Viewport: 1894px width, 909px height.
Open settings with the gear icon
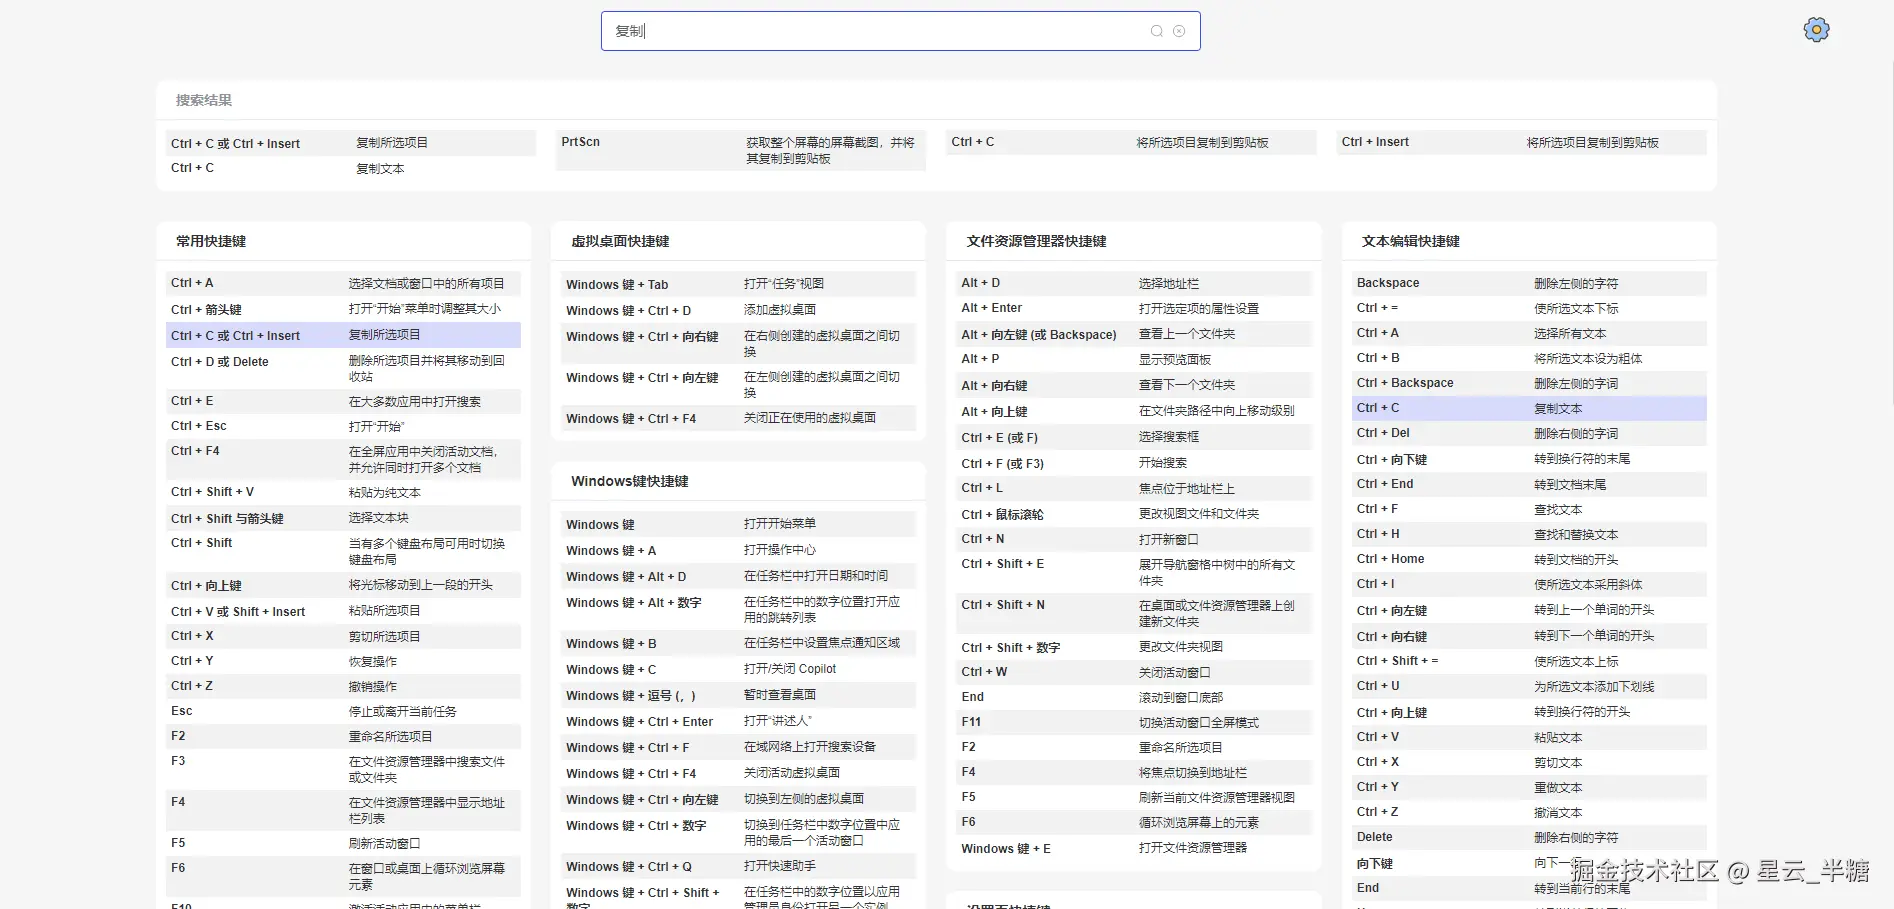click(1816, 30)
